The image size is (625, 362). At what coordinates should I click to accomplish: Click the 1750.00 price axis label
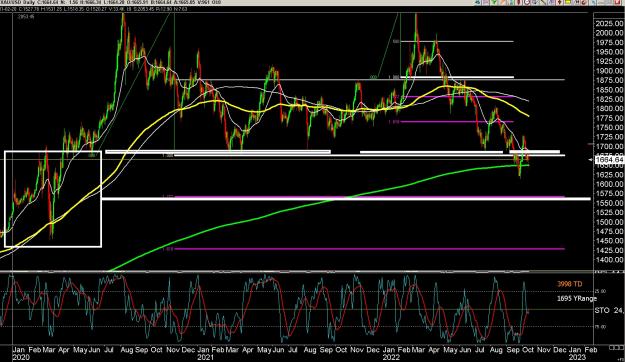pyautogui.click(x=609, y=128)
